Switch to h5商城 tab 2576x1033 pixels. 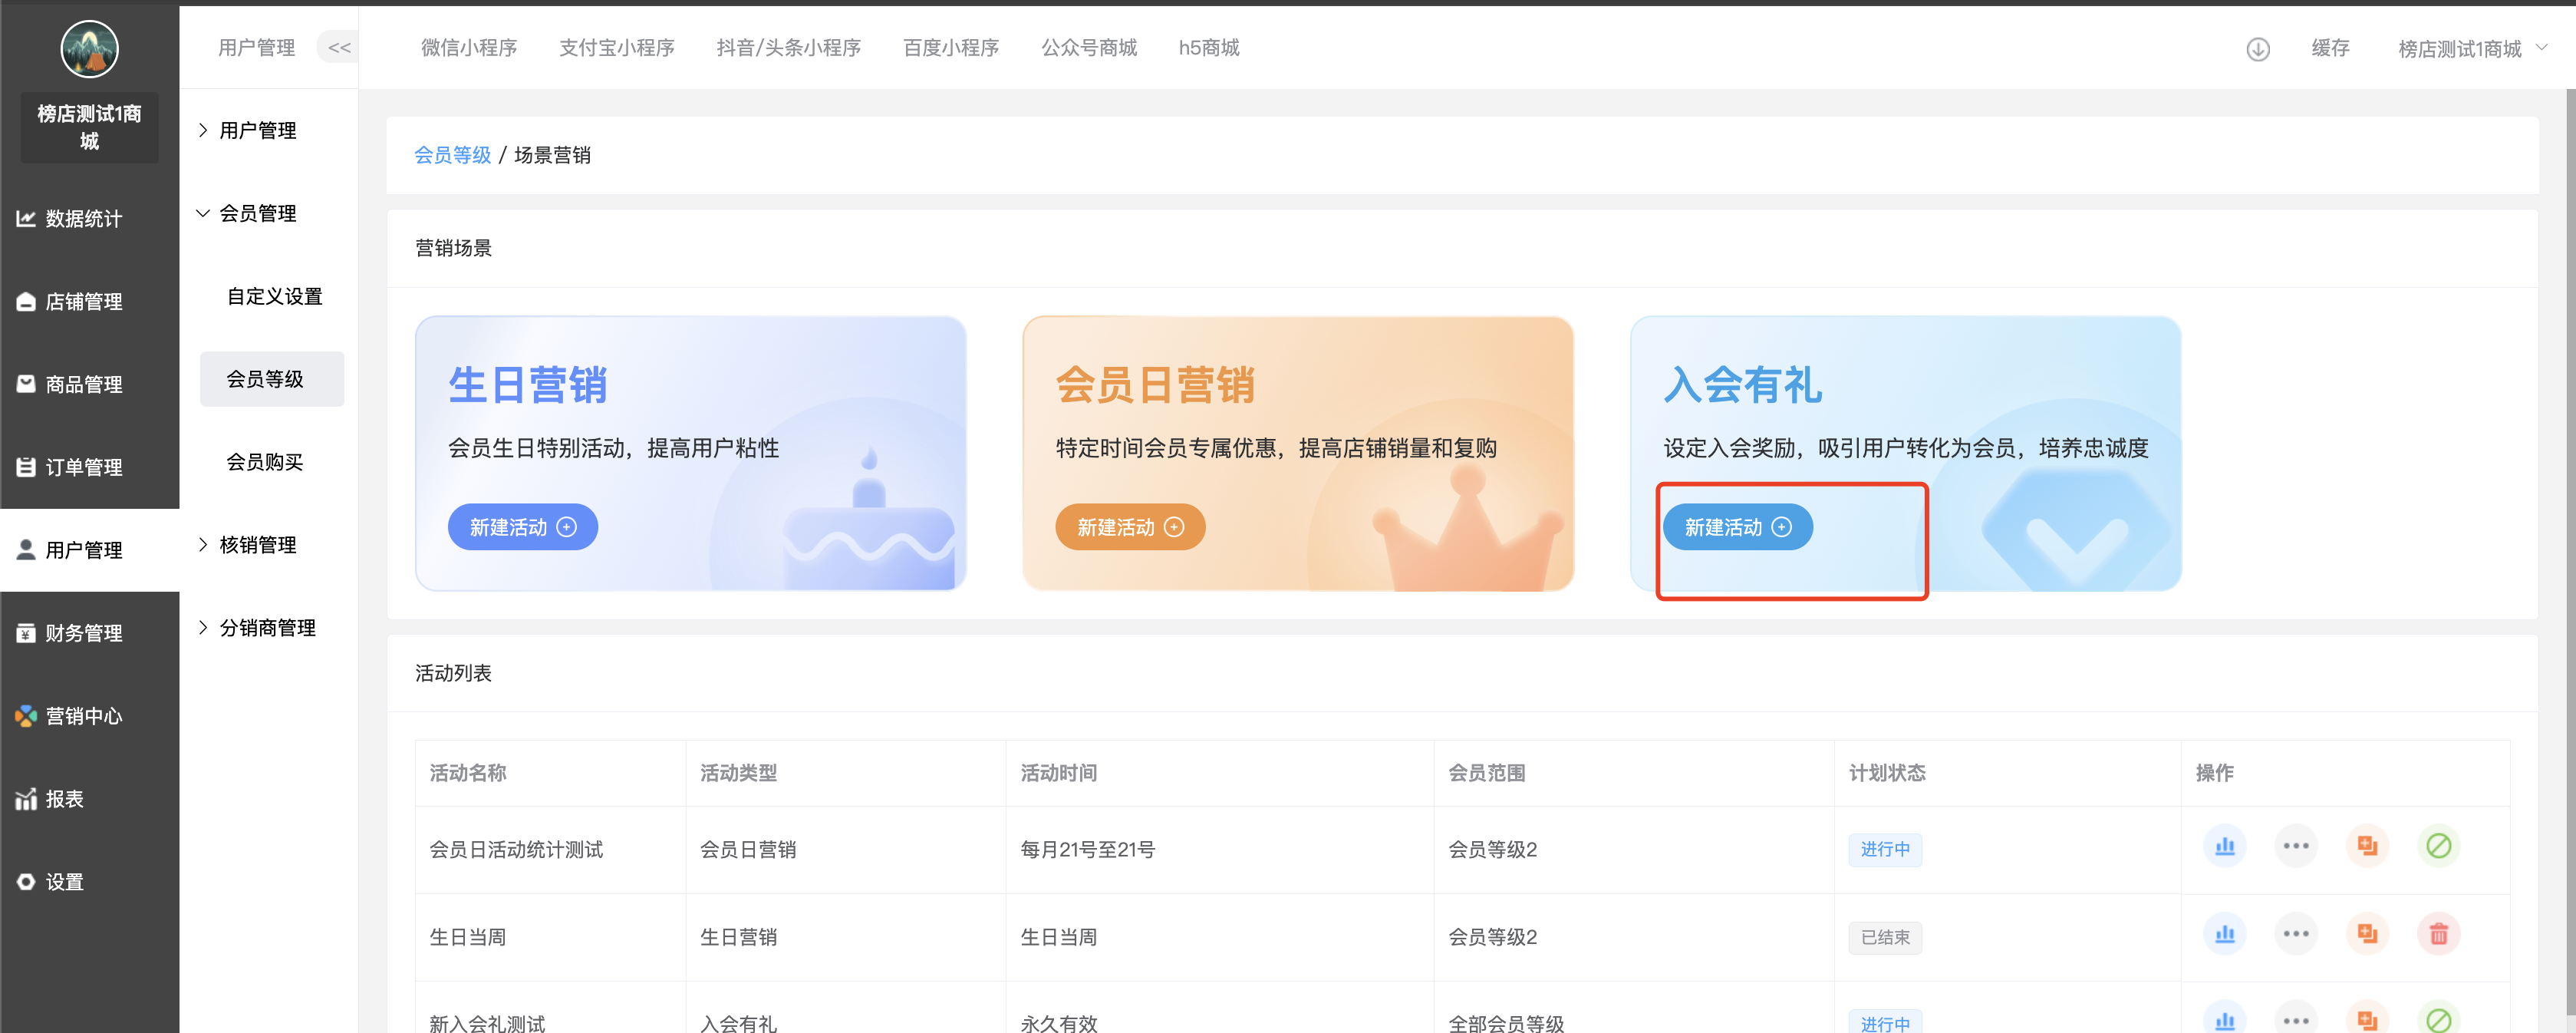(1208, 47)
